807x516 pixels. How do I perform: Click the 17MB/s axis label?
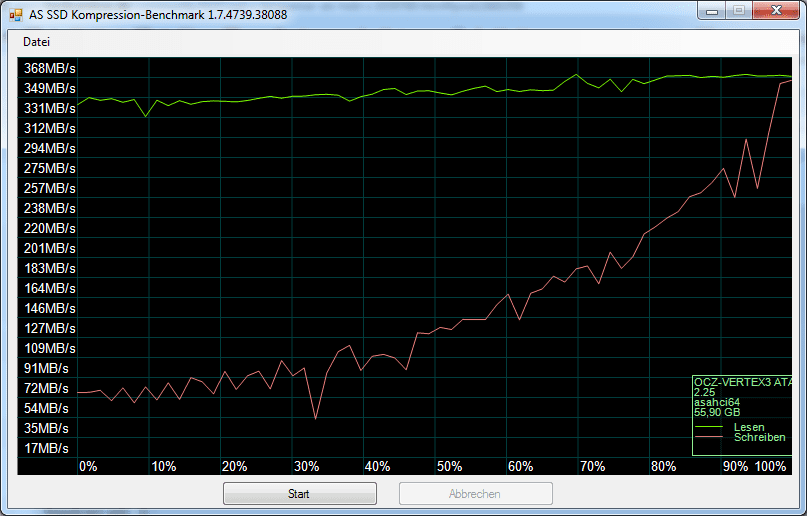click(x=46, y=448)
